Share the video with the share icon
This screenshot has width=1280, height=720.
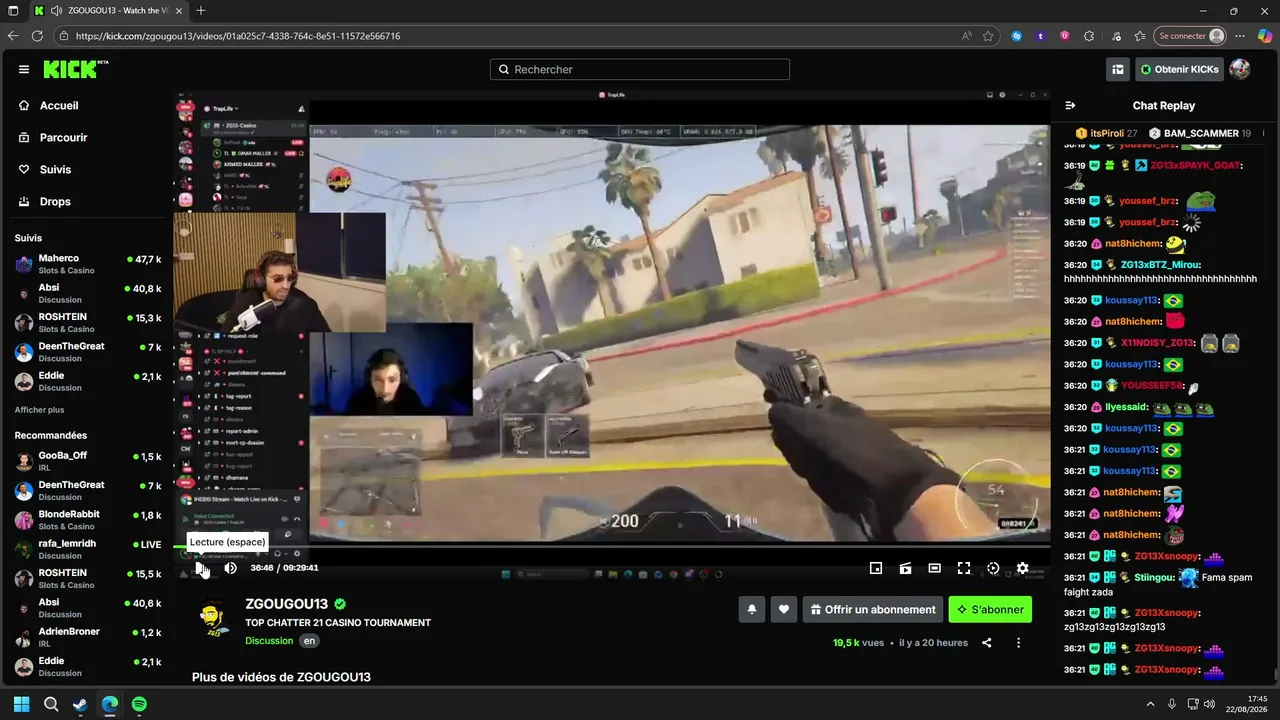click(x=987, y=643)
